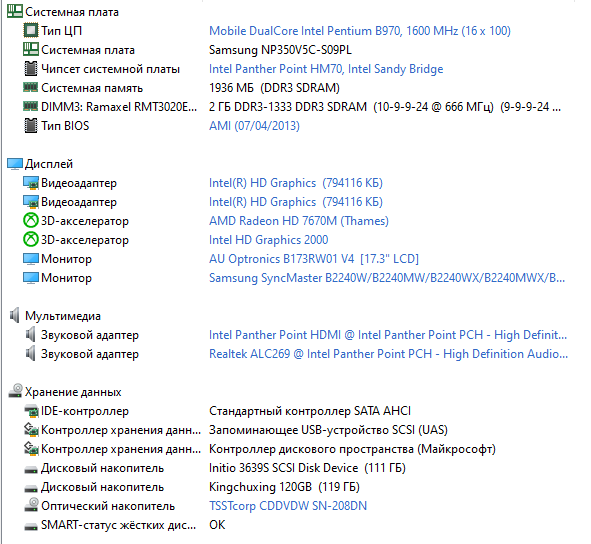Click the Системная плата section header icon
This screenshot has height=544, width=591.
15,11
